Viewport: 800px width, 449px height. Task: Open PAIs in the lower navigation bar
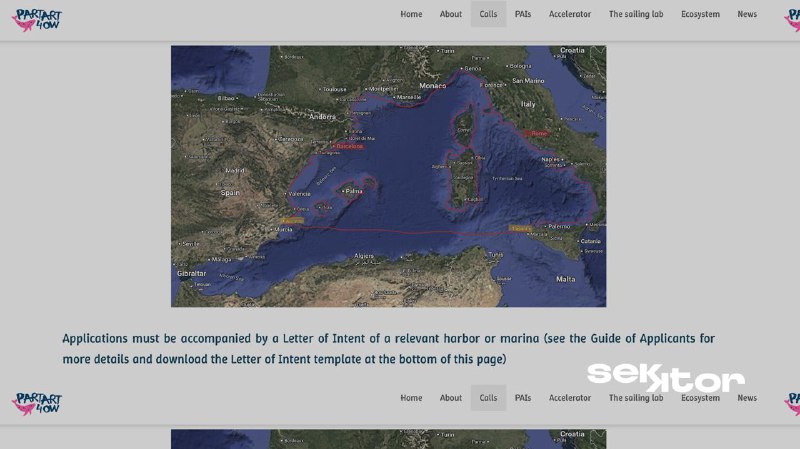click(x=522, y=398)
